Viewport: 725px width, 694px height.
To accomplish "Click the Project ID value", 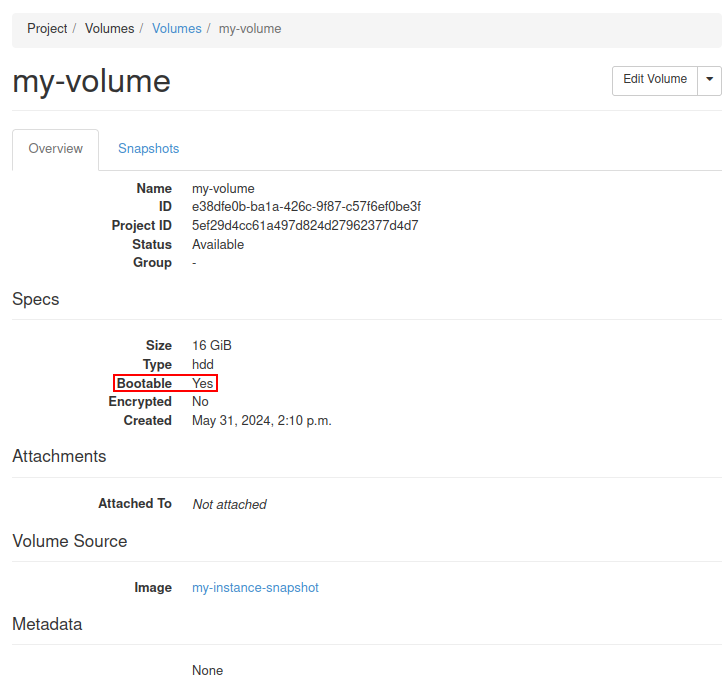I will coord(305,226).
